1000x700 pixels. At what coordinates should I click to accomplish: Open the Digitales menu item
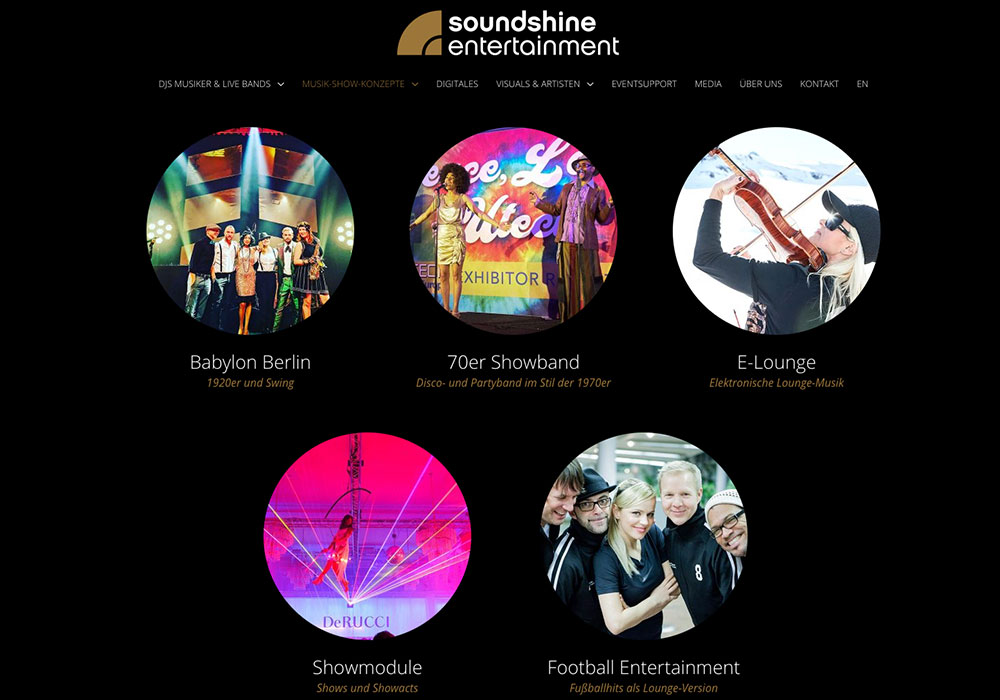coord(457,84)
